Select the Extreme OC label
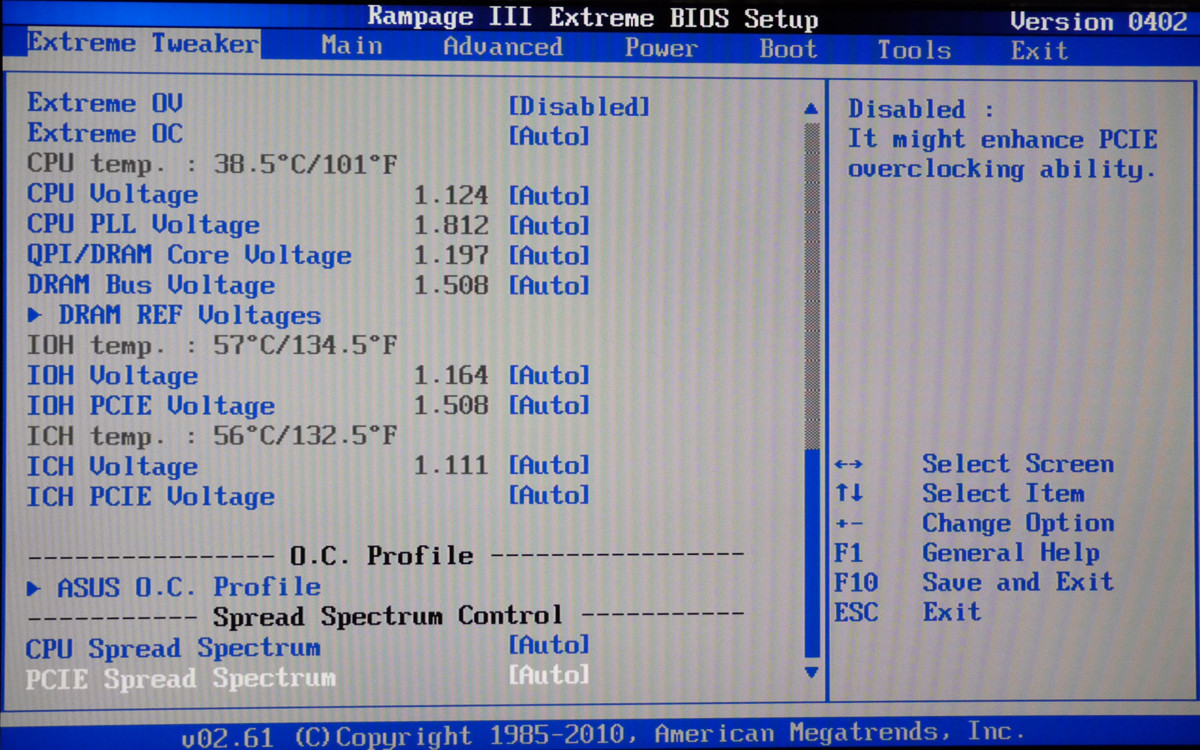 (105, 134)
